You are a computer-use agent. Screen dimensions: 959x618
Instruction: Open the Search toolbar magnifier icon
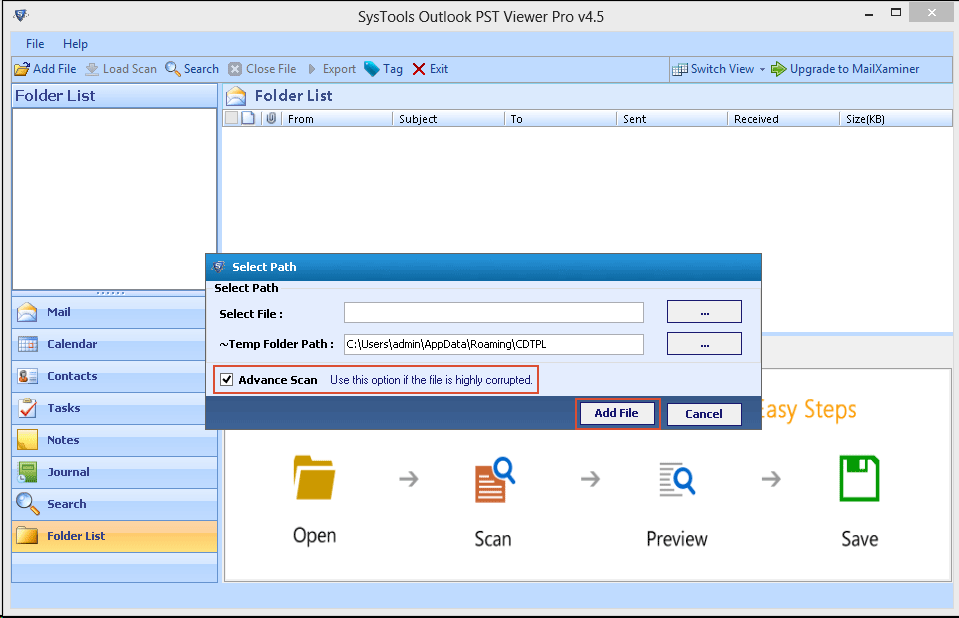173,69
